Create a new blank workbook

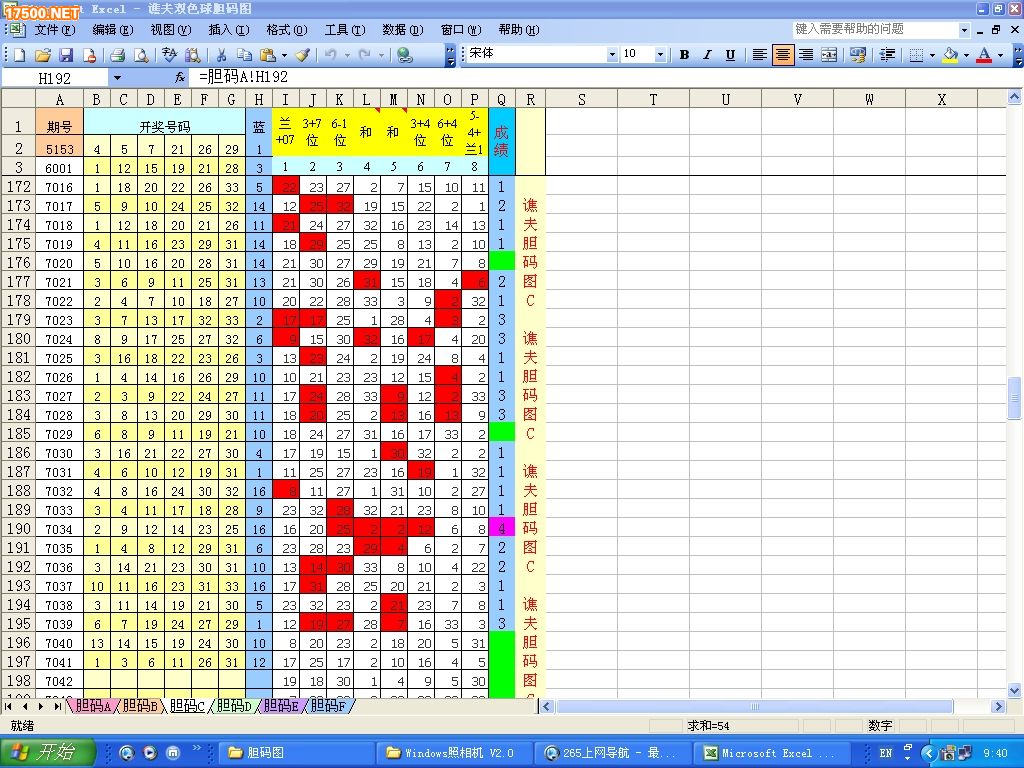click(20, 56)
